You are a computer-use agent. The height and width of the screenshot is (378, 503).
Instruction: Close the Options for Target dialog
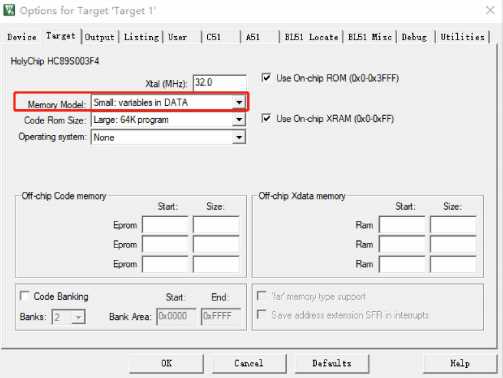490,10
